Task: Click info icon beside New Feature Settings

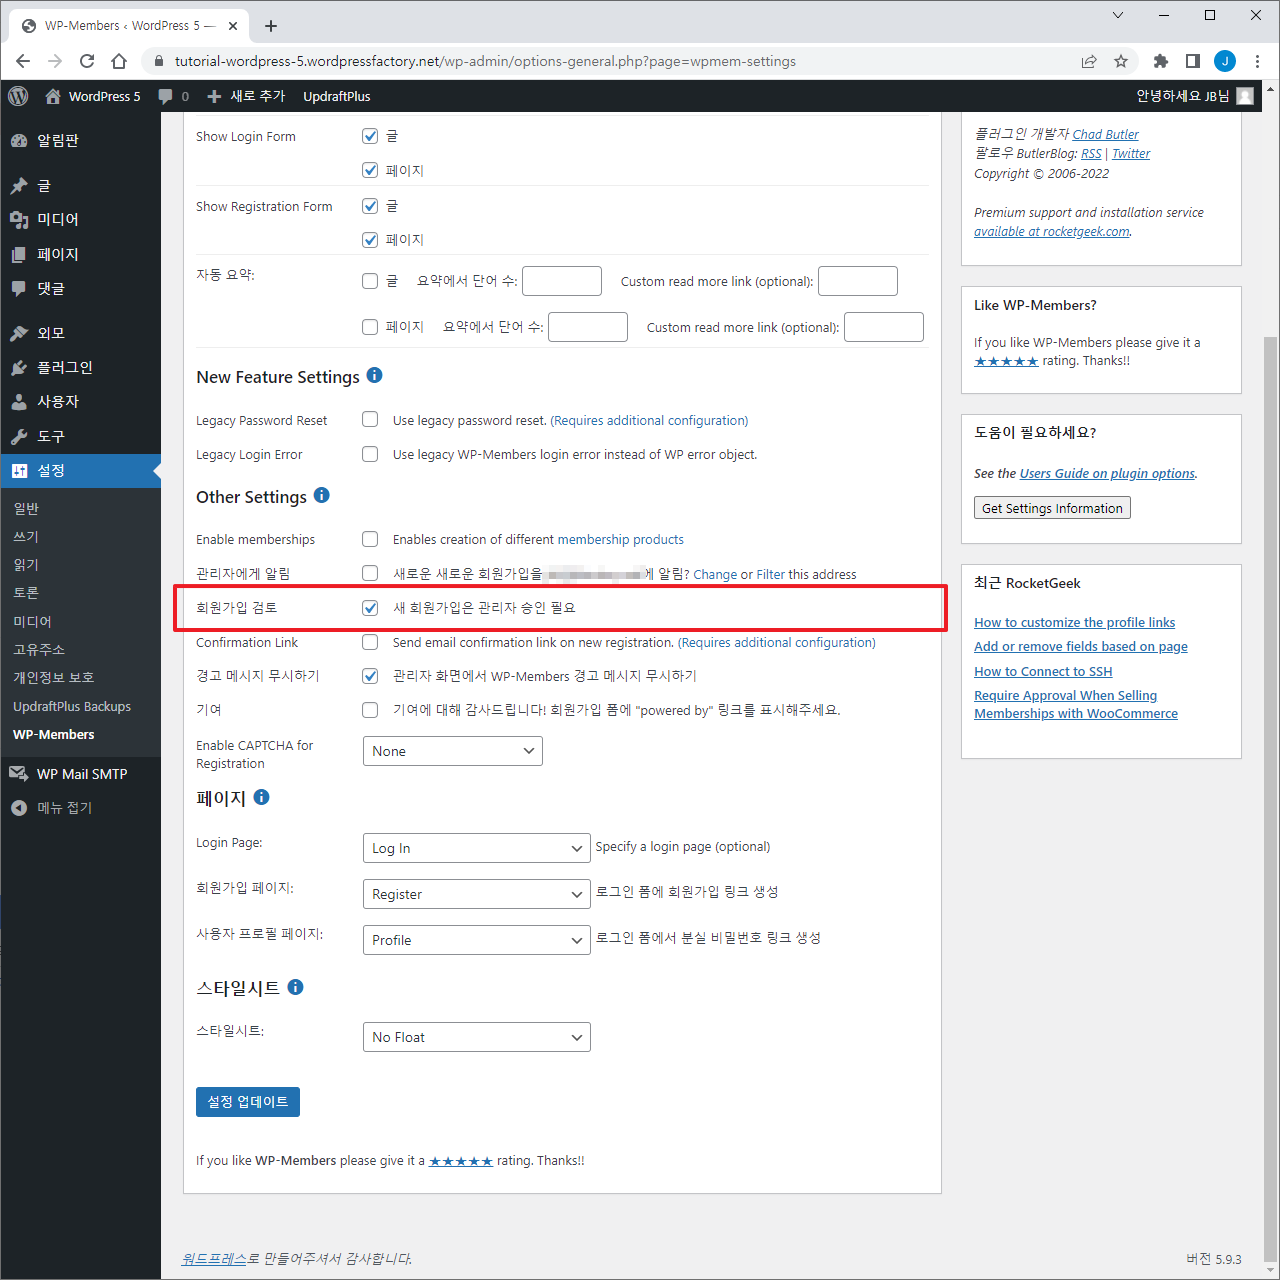Action: pos(375,375)
